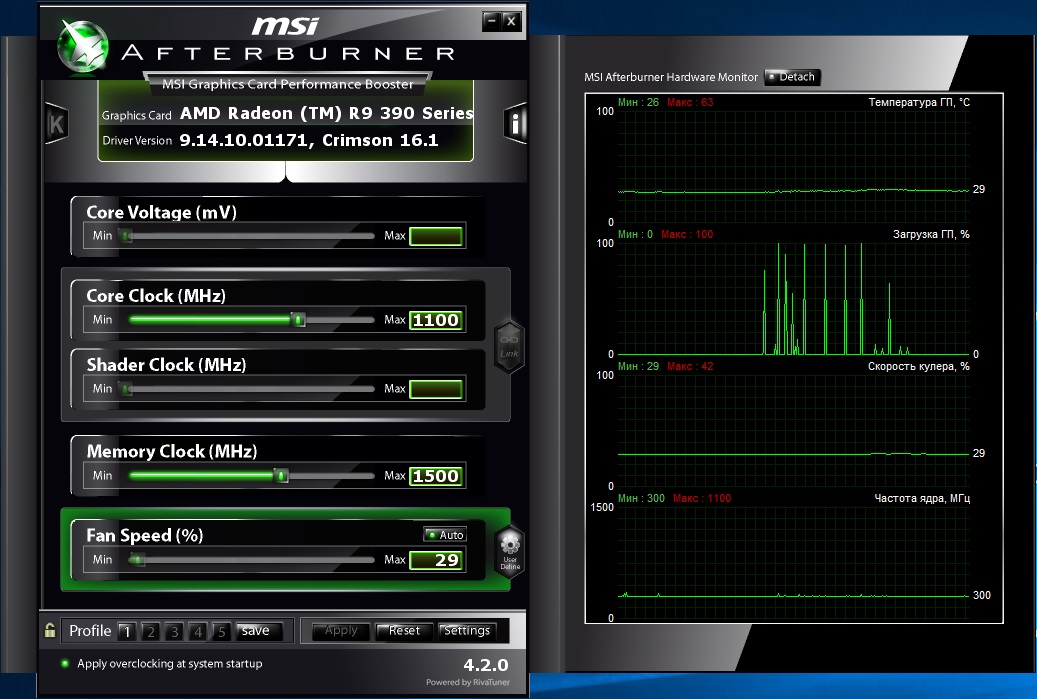Click the AMD Radeon R9 390 Series text
1037x699 pixels.
click(327, 113)
